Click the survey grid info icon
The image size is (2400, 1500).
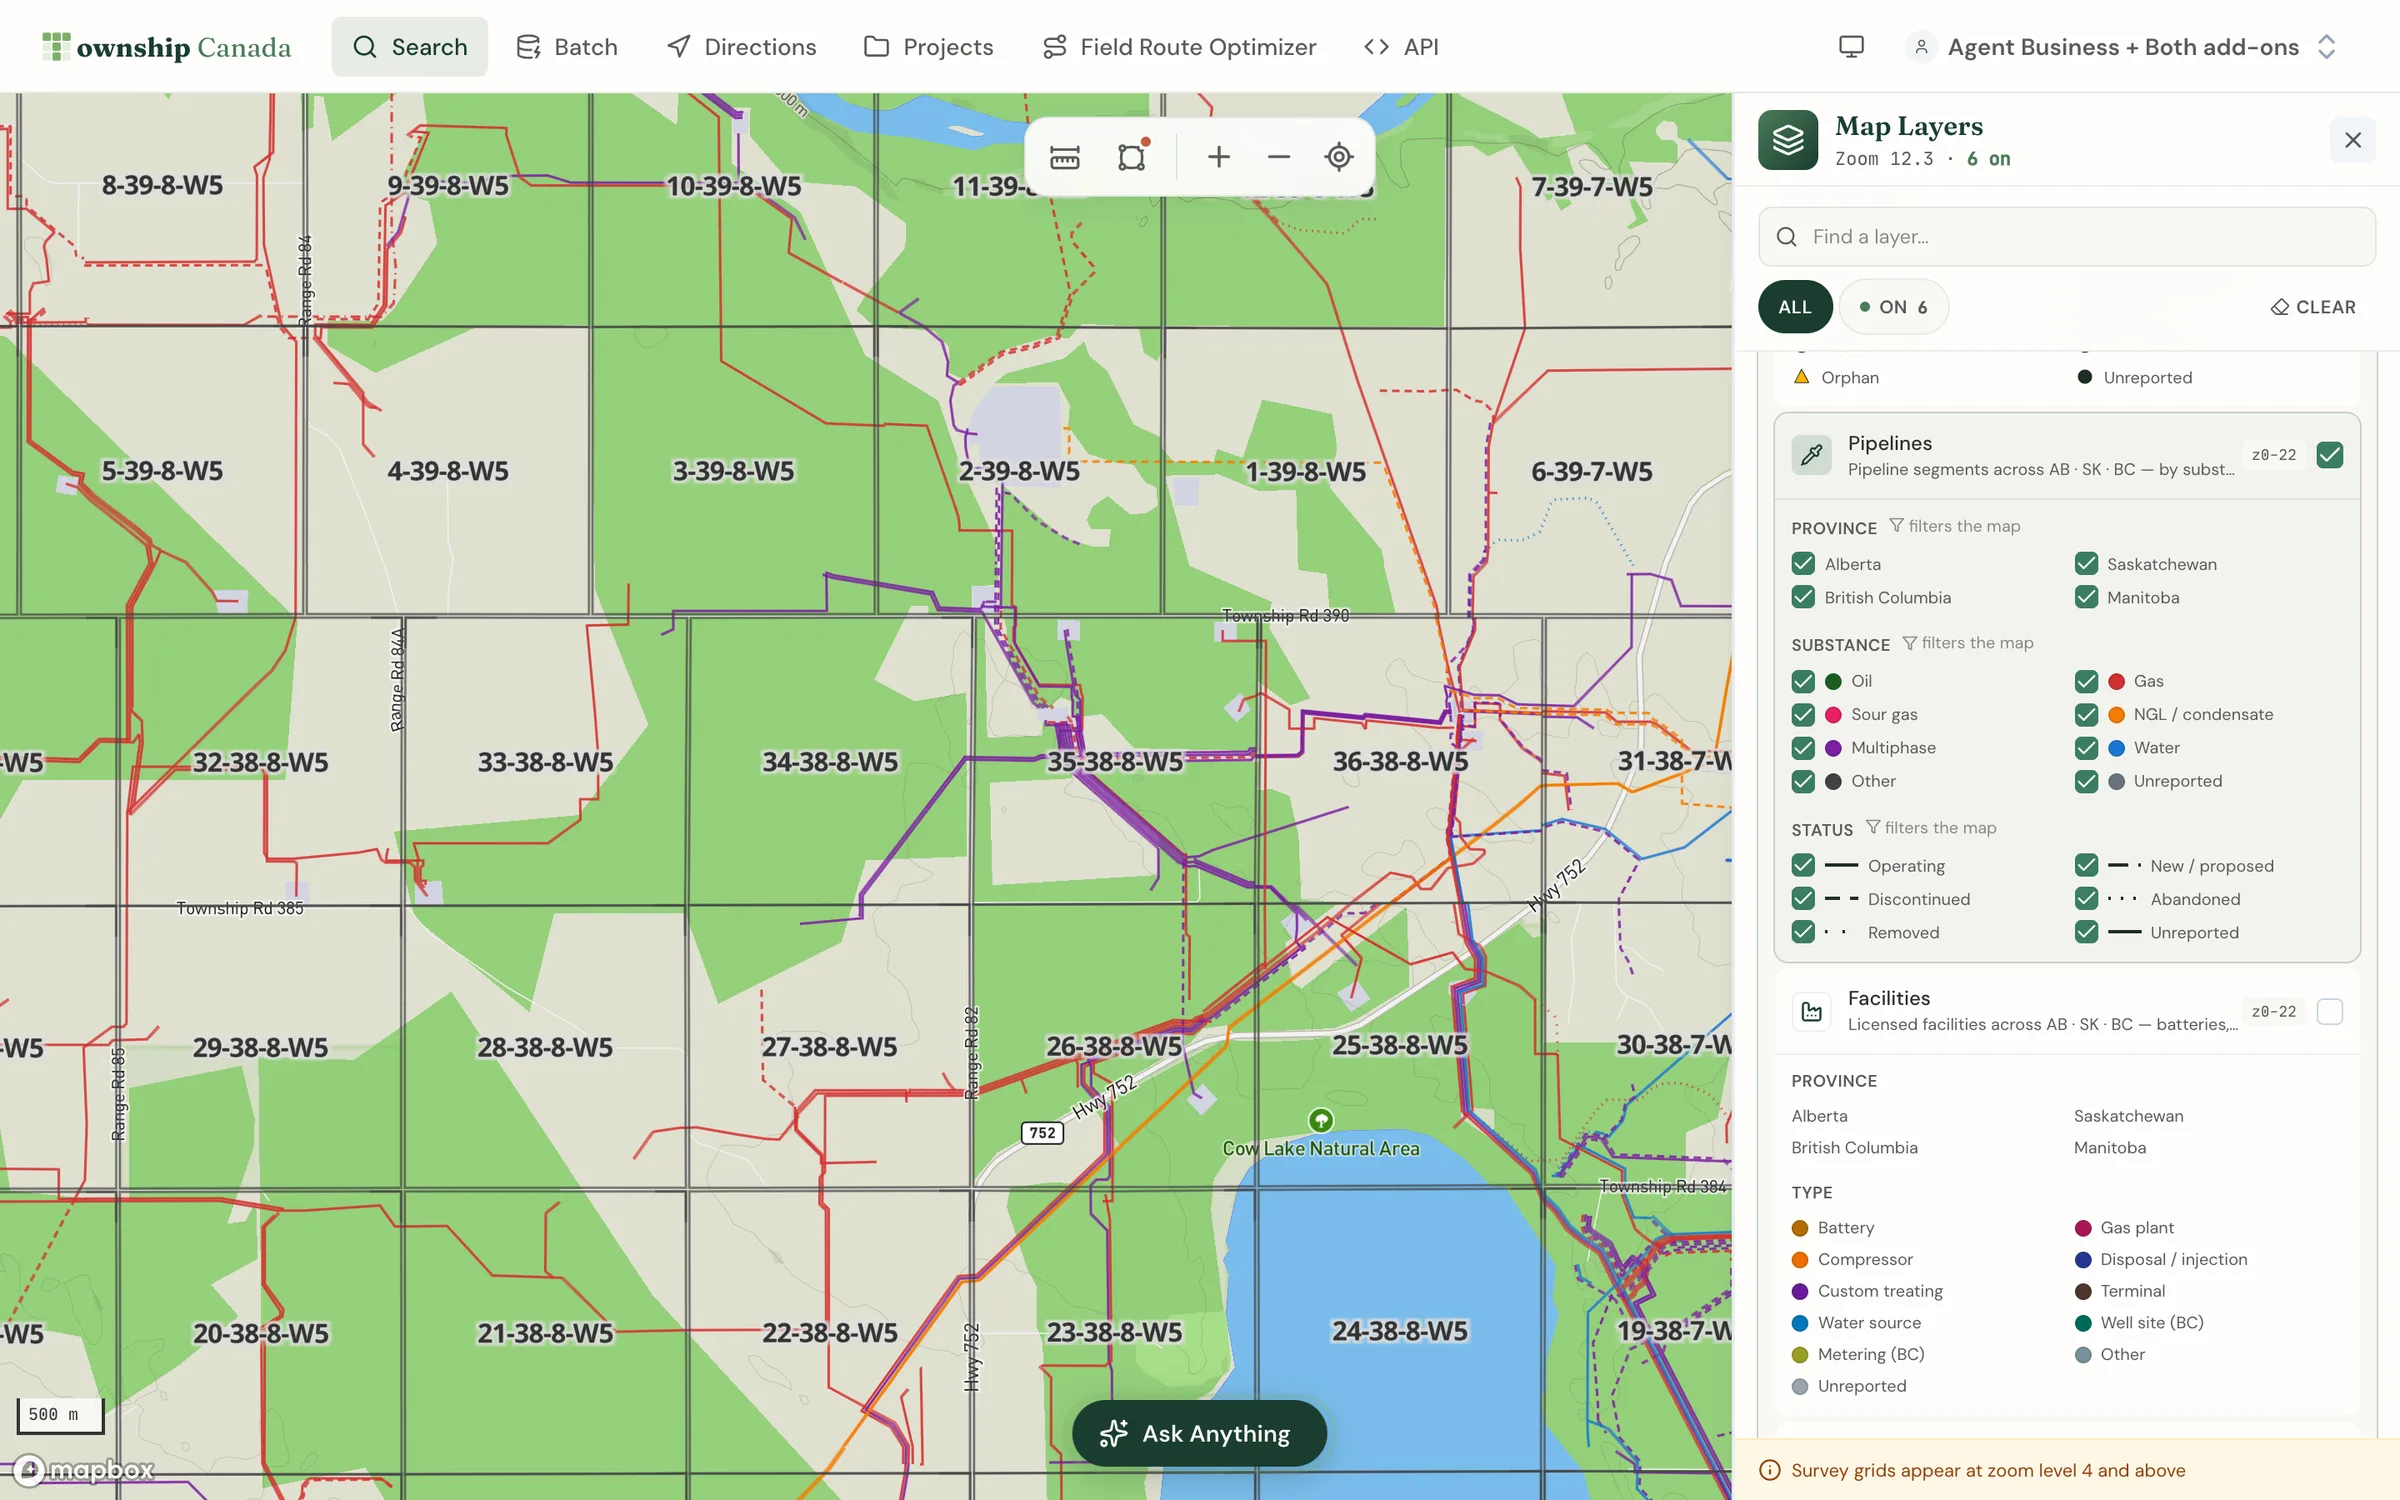click(x=1770, y=1470)
